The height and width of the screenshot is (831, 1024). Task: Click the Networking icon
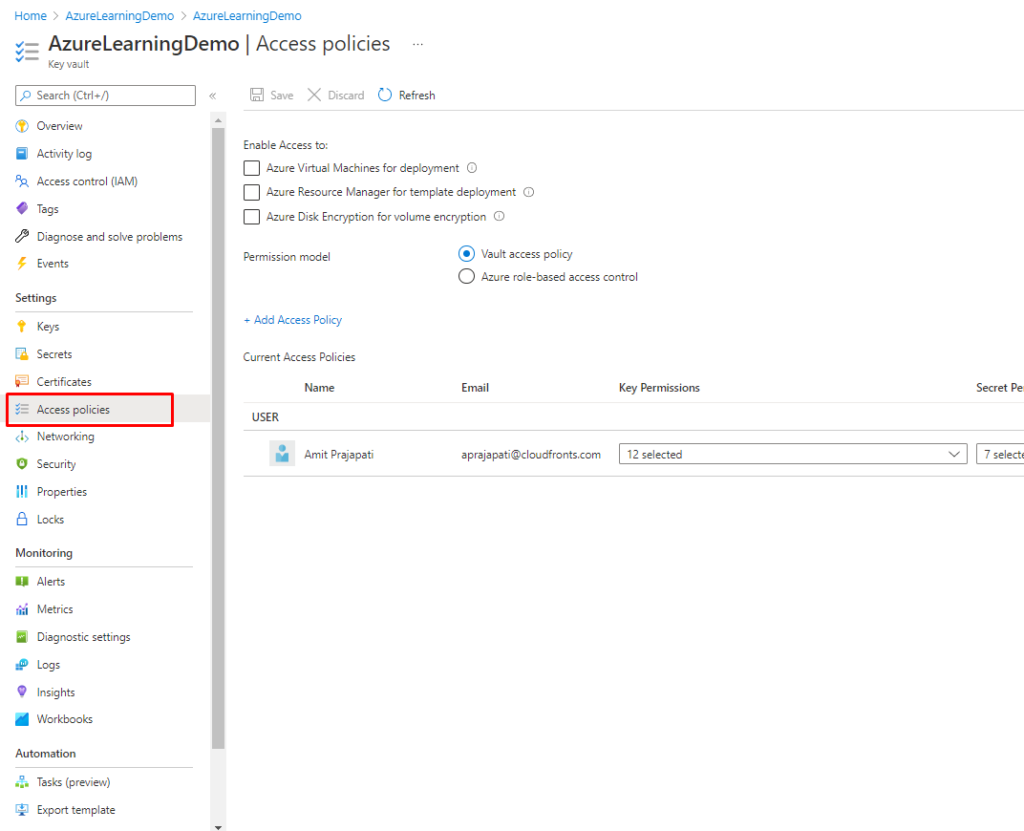[22, 436]
